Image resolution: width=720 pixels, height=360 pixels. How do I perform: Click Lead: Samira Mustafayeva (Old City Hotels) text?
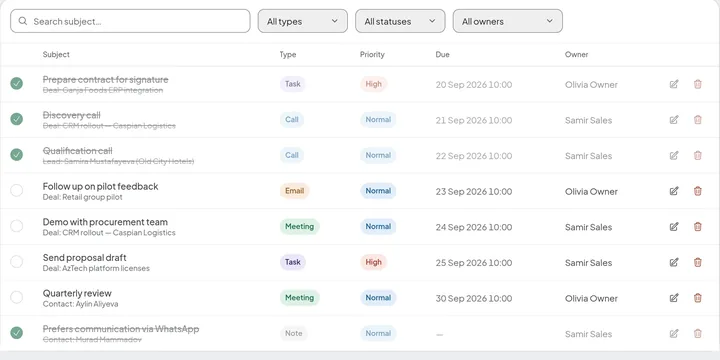point(118,162)
